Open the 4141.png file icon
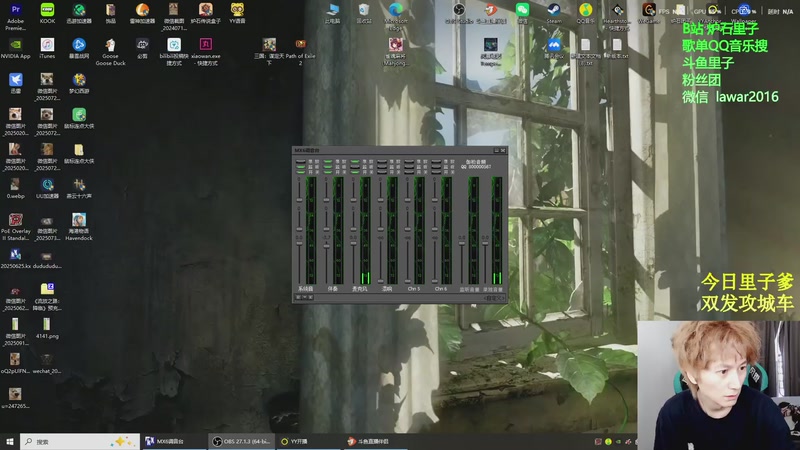 point(47,328)
